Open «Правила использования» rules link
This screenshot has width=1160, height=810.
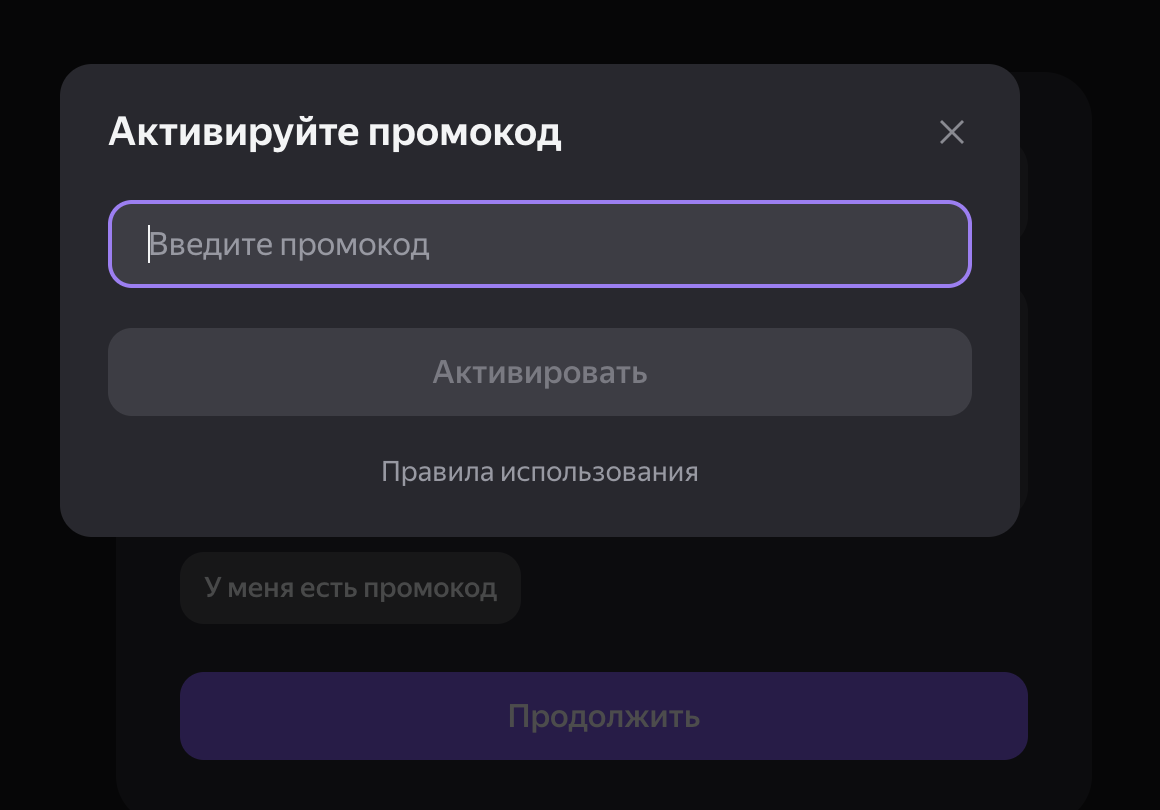tap(539, 471)
